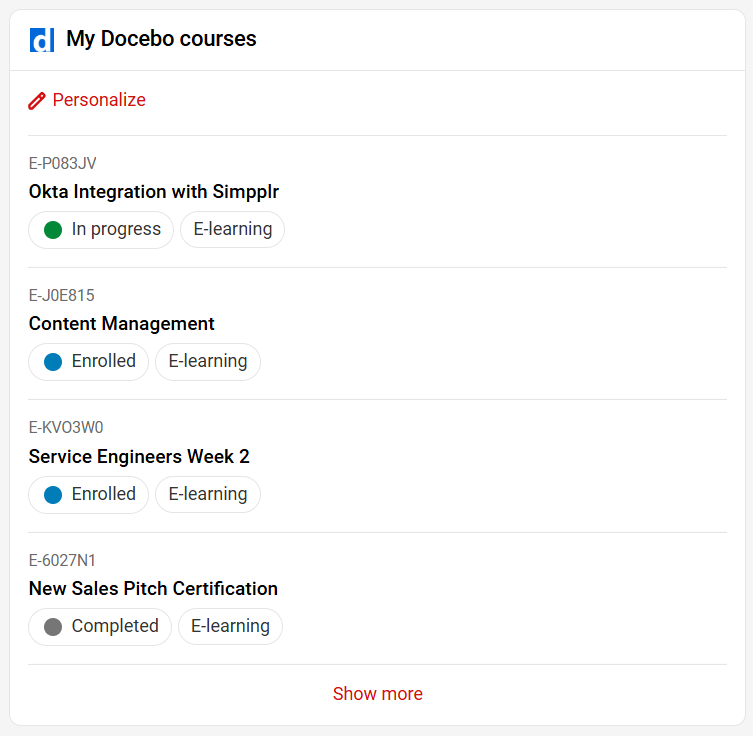This screenshot has width=753, height=736.
Task: Click Enrolled badge under Service Engineers
Action: coord(89,494)
